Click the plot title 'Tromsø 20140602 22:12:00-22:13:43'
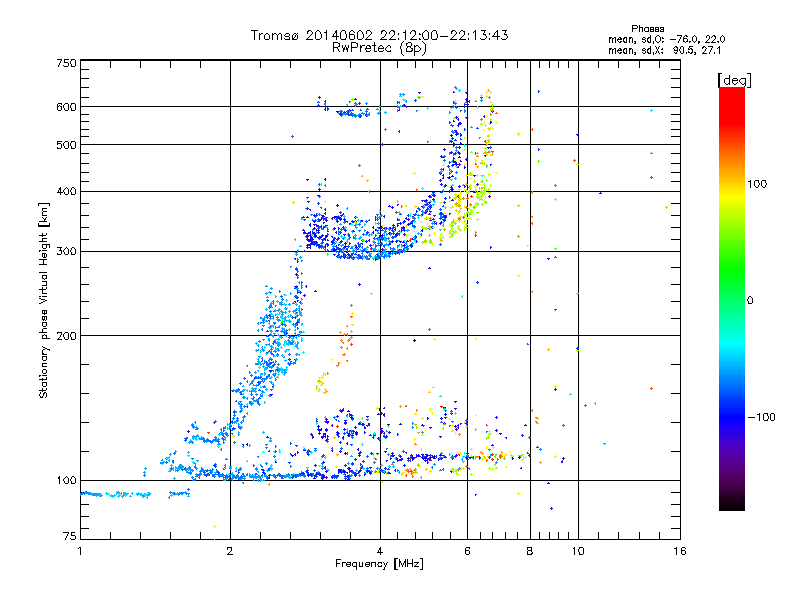 pyautogui.click(x=379, y=35)
